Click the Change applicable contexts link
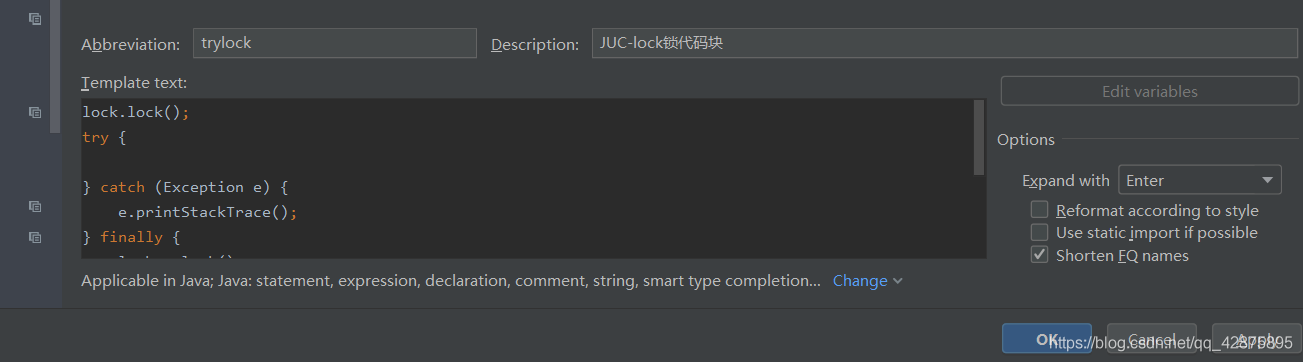Screen dimensions: 1303x362 860,281
